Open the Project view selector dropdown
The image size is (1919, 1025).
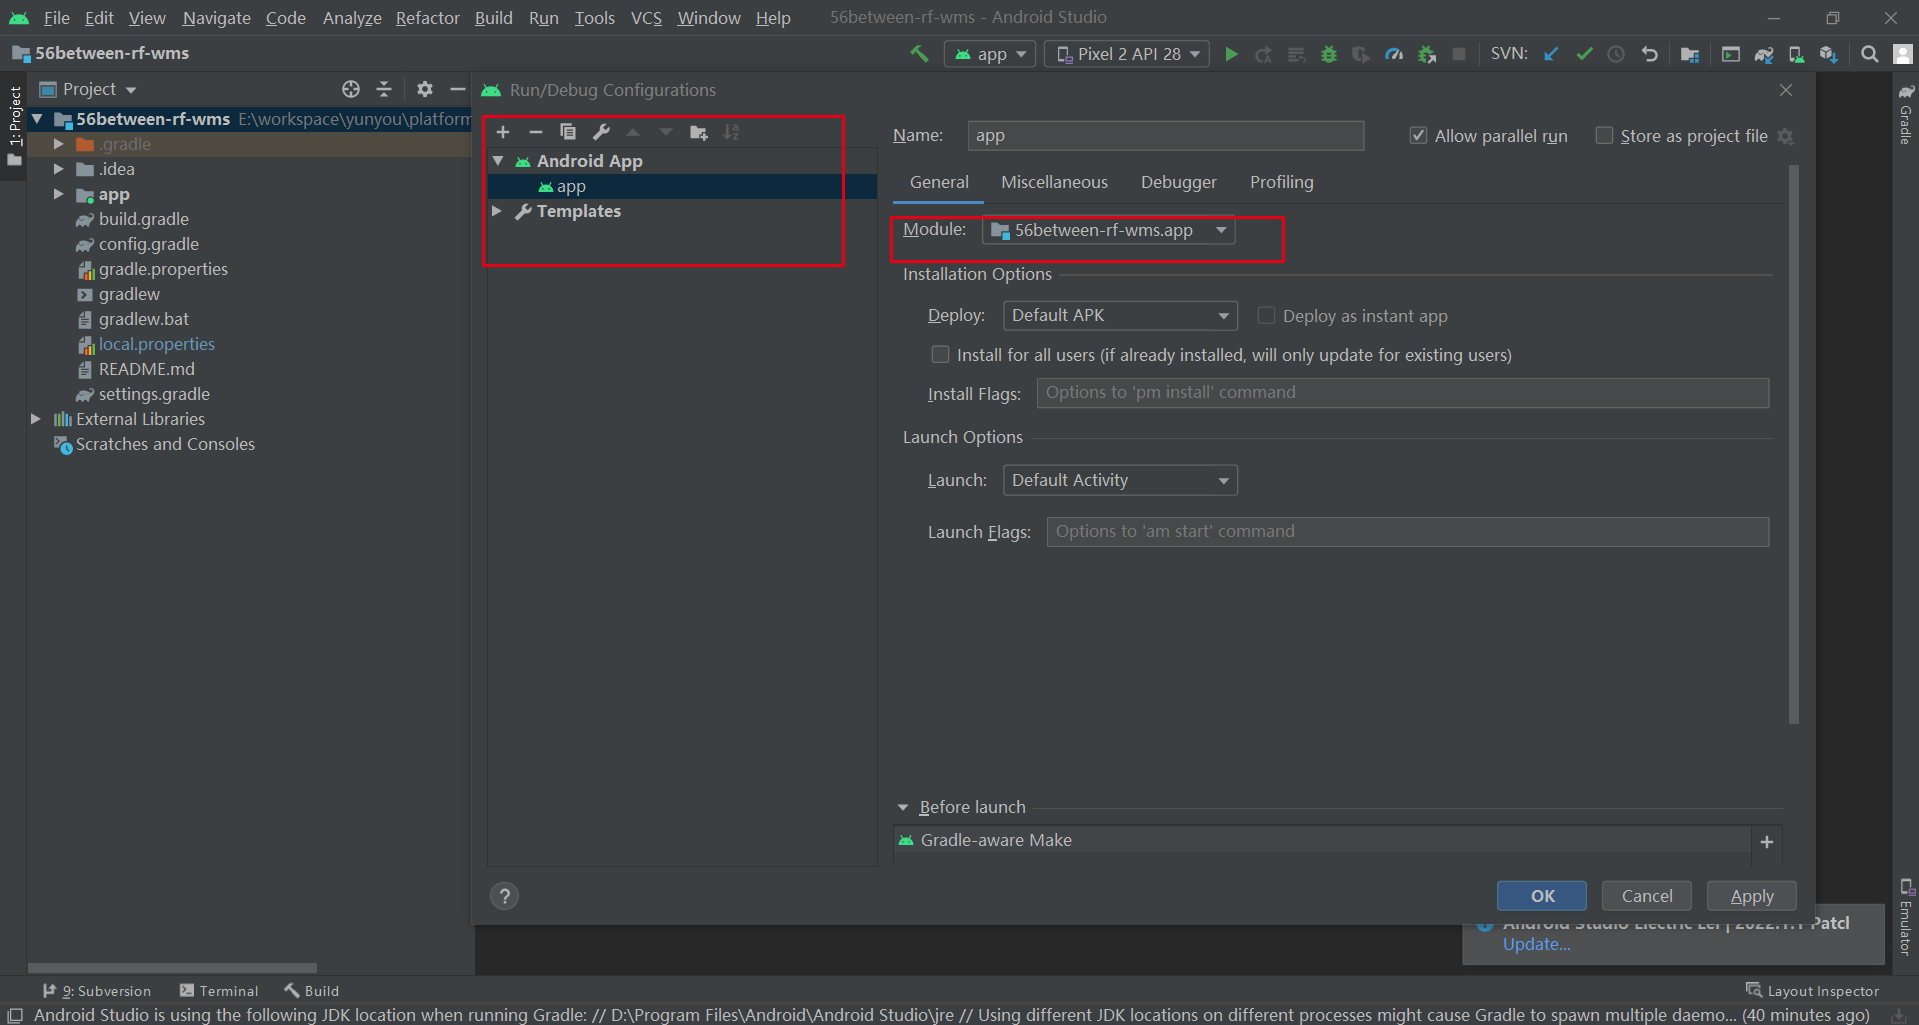(88, 89)
